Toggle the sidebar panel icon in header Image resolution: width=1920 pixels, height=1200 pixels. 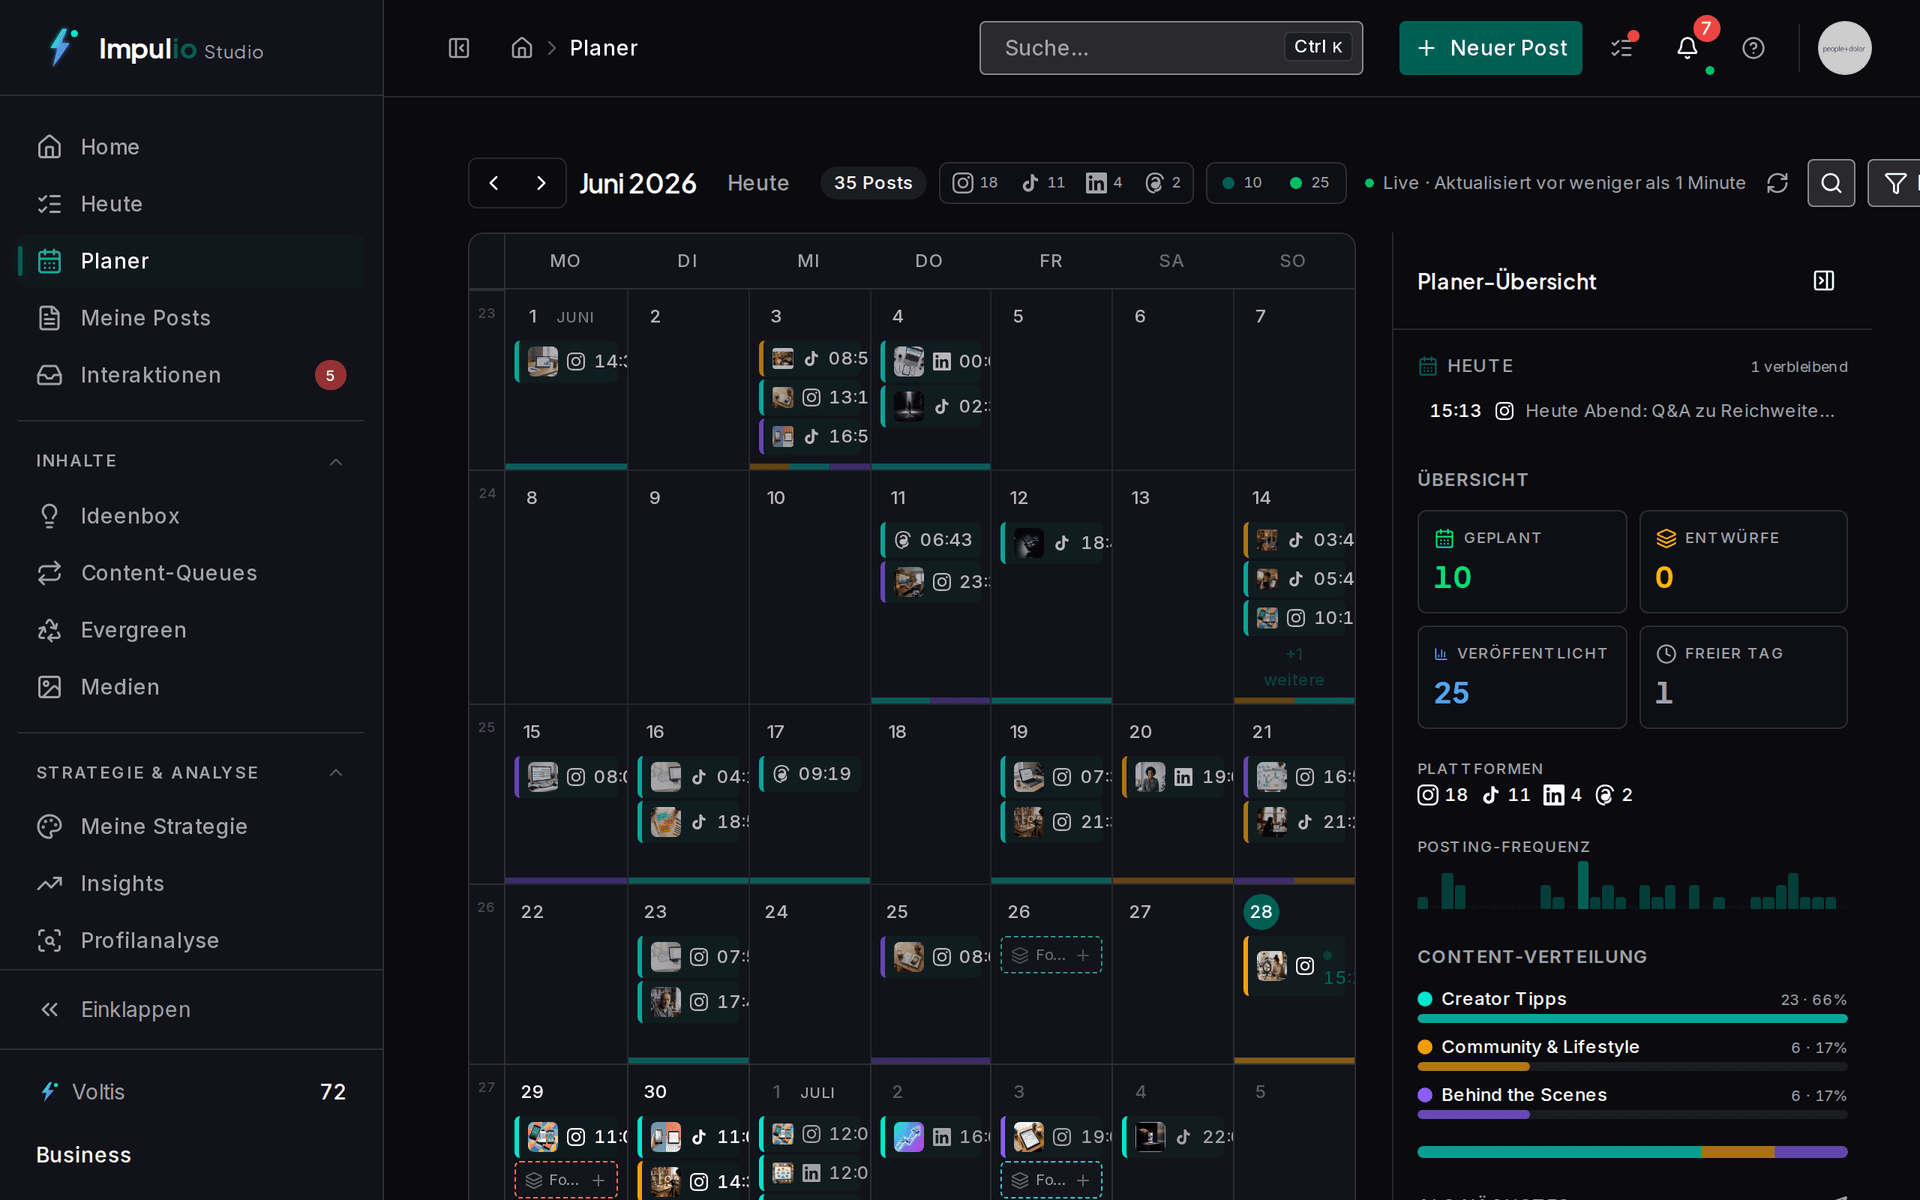point(459,48)
